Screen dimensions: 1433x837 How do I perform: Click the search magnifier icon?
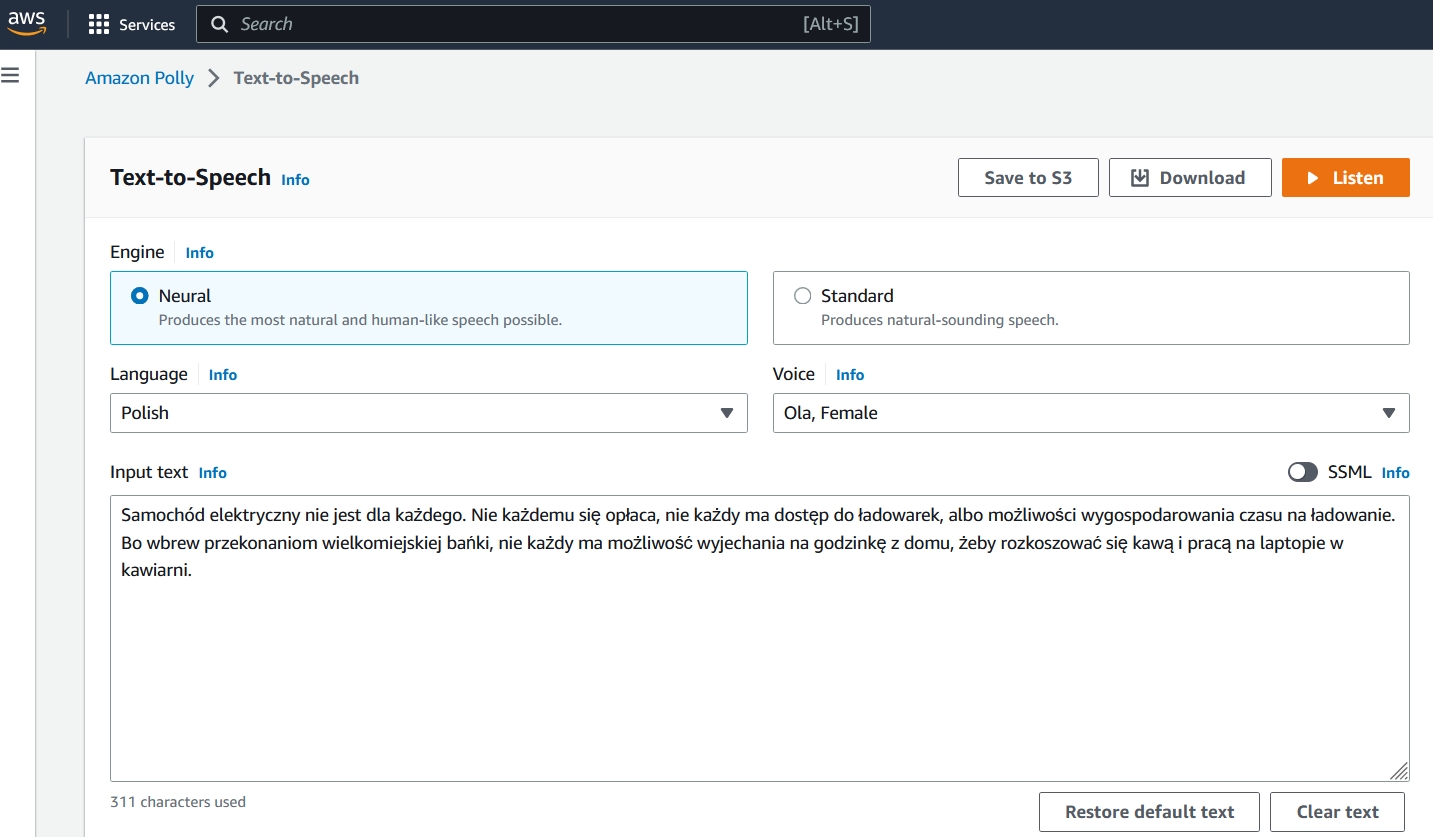pos(220,24)
